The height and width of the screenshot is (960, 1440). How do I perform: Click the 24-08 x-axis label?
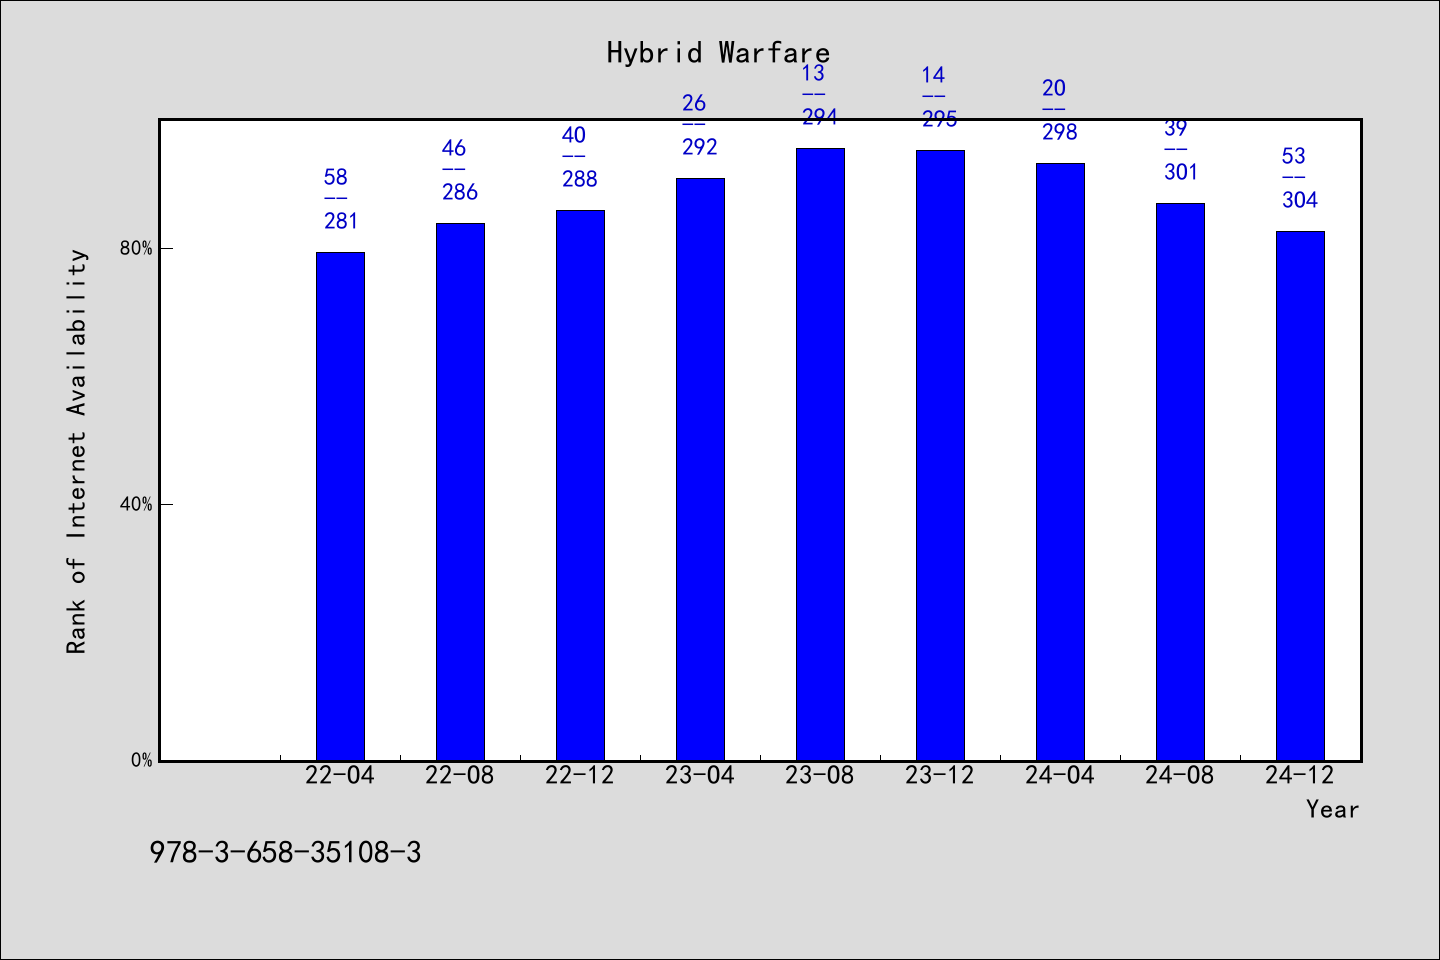(1180, 775)
